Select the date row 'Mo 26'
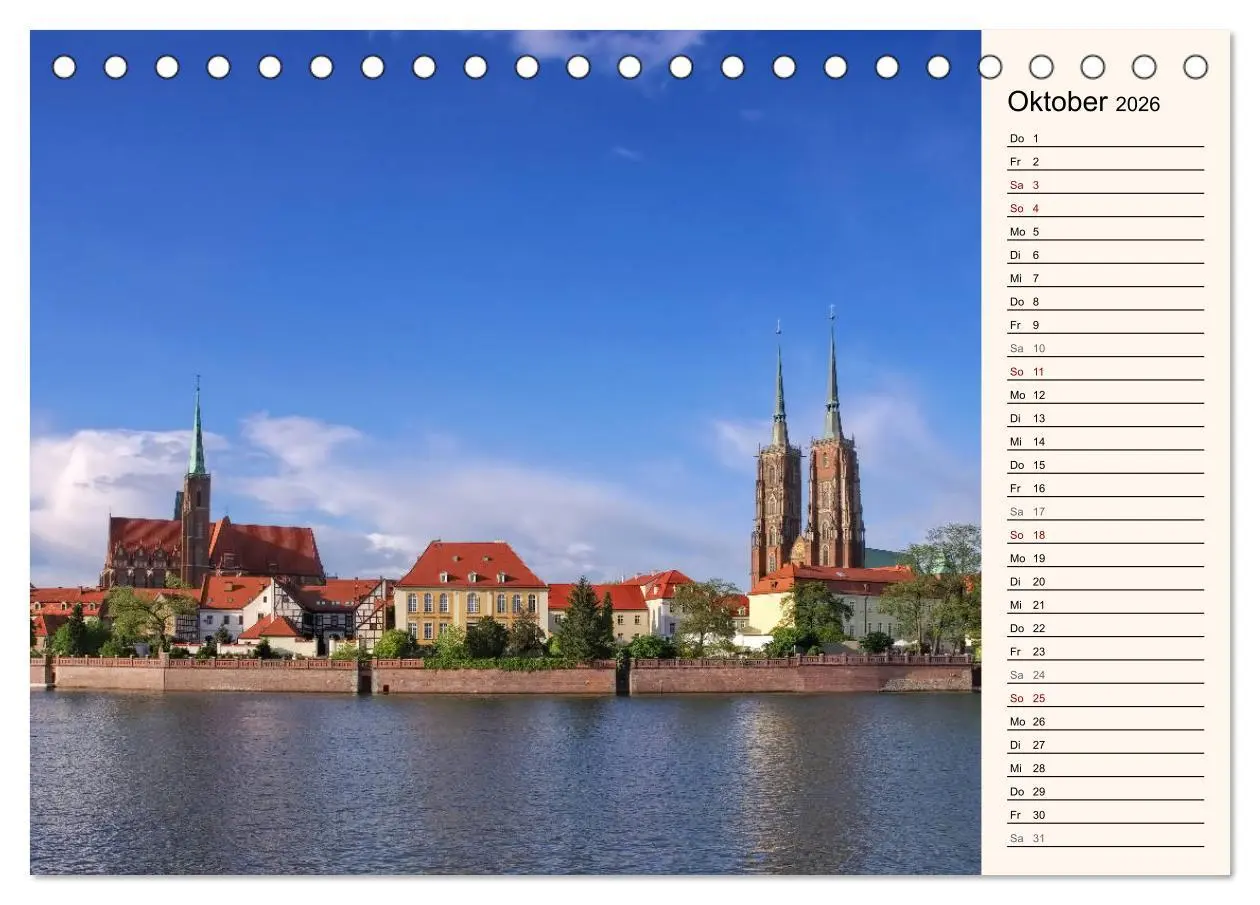1260x905 pixels. click(x=1105, y=721)
